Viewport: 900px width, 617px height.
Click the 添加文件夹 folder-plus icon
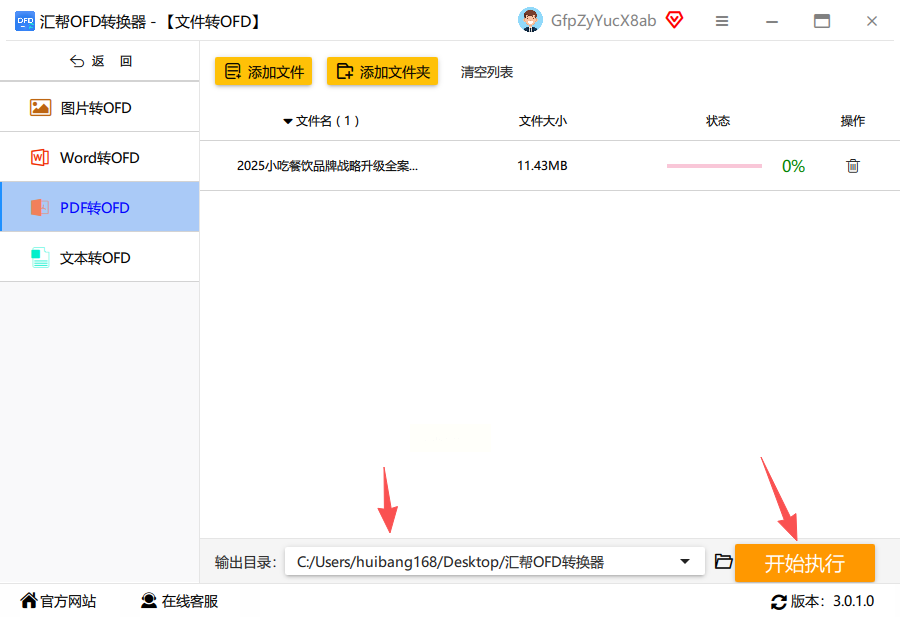(345, 71)
